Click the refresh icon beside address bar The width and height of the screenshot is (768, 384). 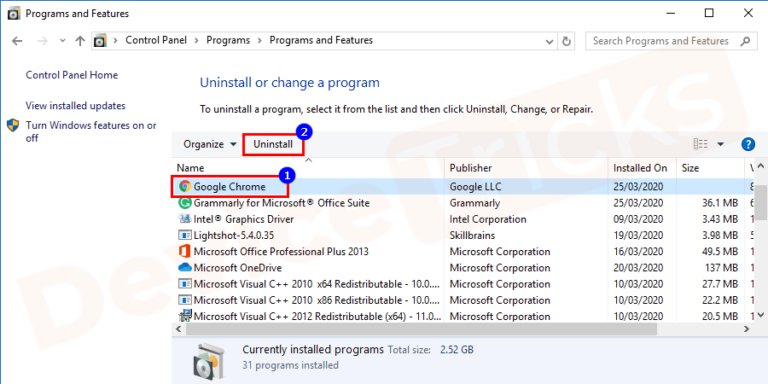(567, 41)
